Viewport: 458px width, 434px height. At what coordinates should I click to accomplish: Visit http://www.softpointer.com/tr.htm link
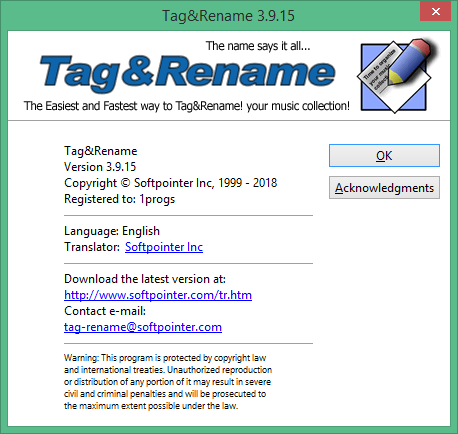click(x=158, y=295)
